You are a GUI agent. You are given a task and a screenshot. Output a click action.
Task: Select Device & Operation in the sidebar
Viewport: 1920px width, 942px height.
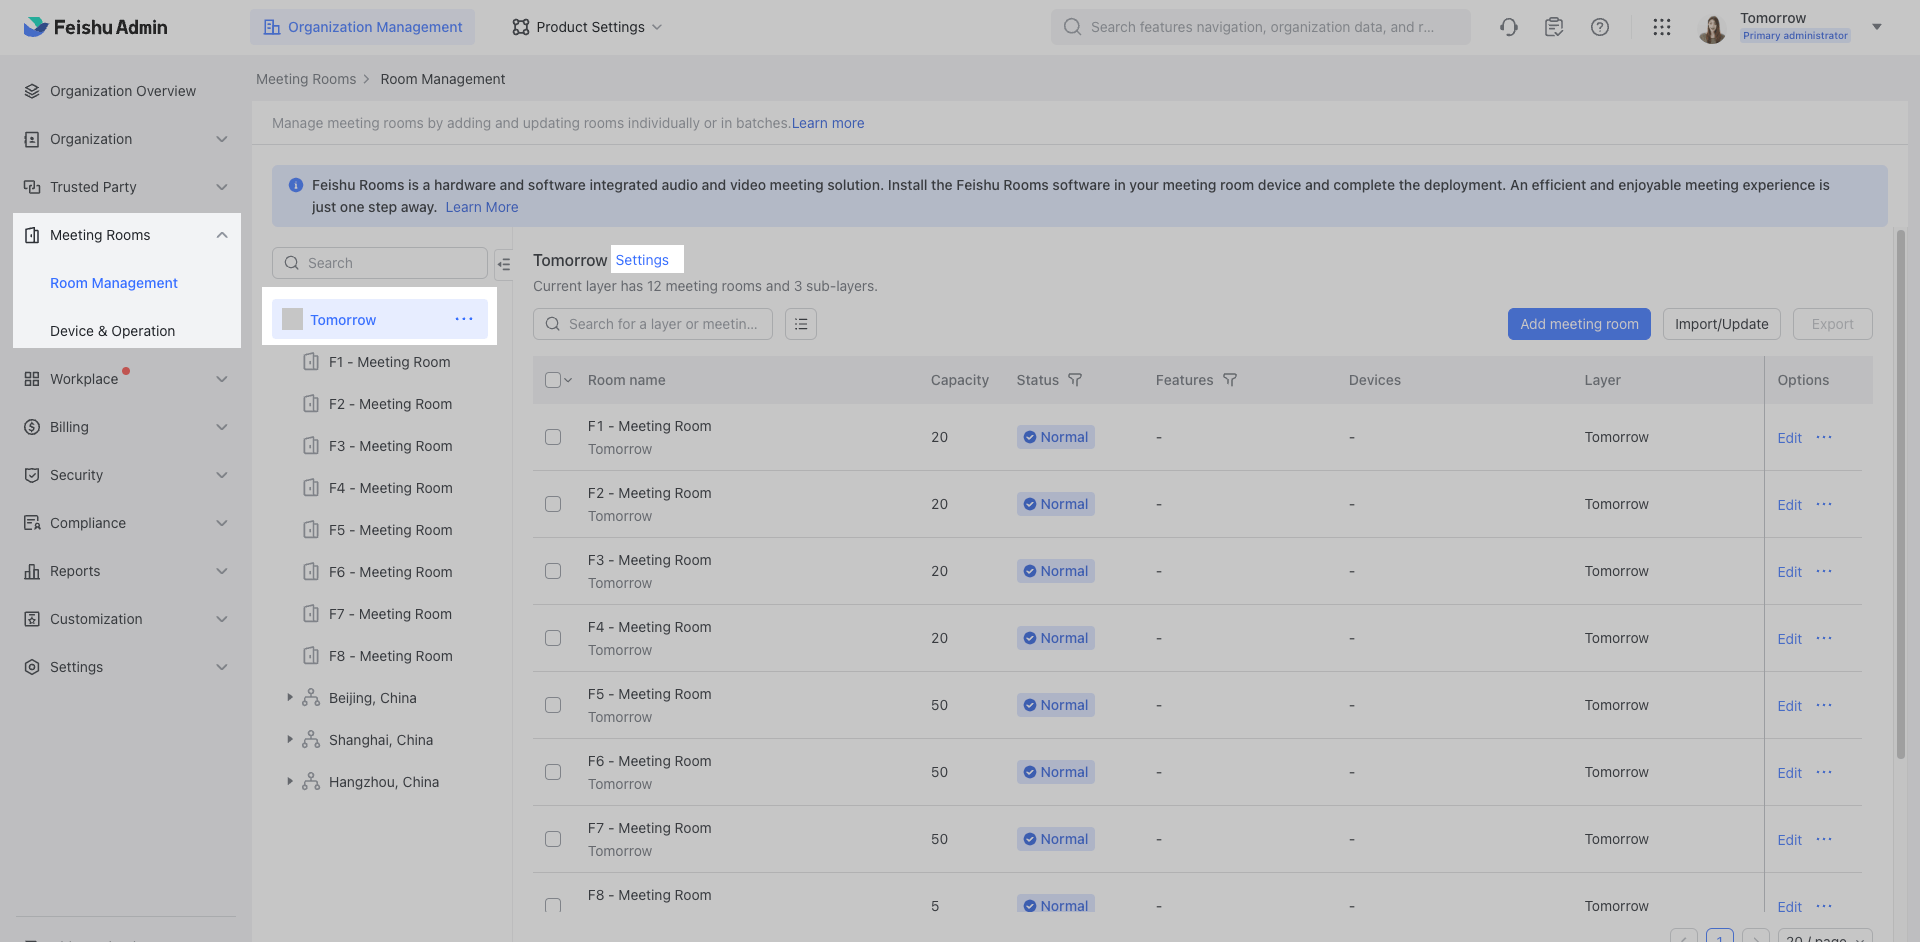(113, 330)
